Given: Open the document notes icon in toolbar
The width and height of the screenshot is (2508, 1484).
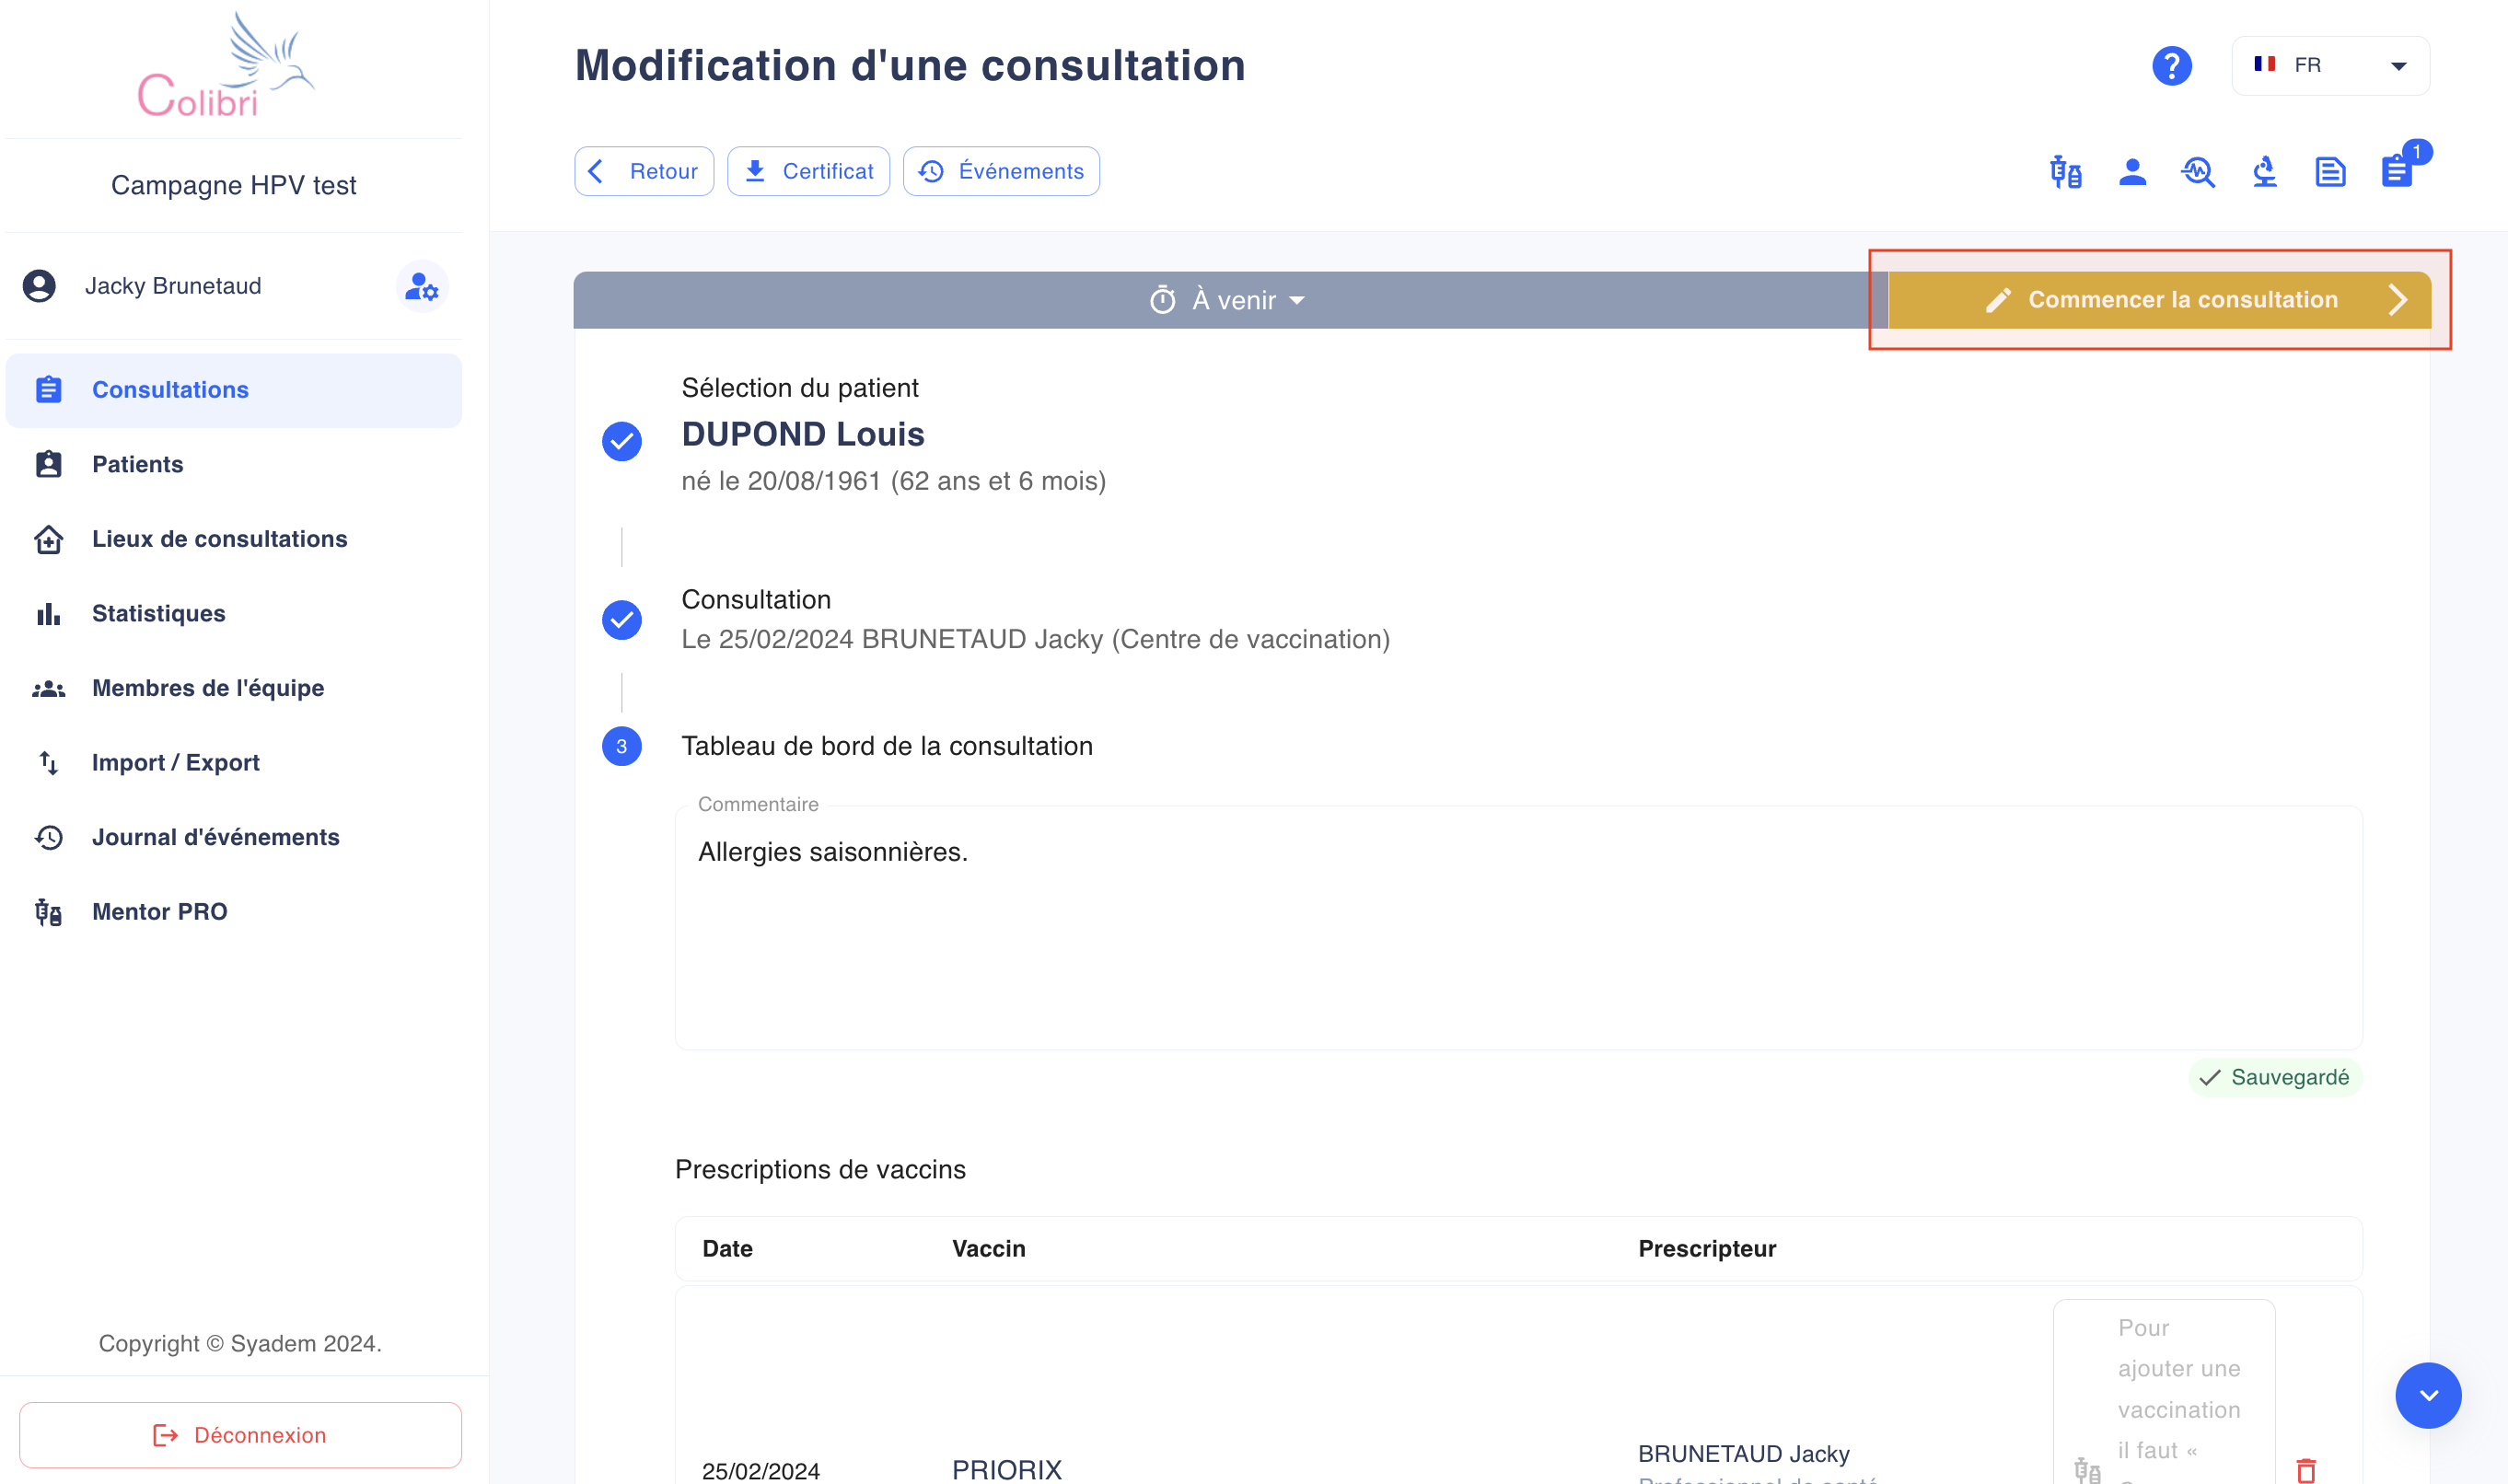Looking at the screenshot, I should (2330, 172).
